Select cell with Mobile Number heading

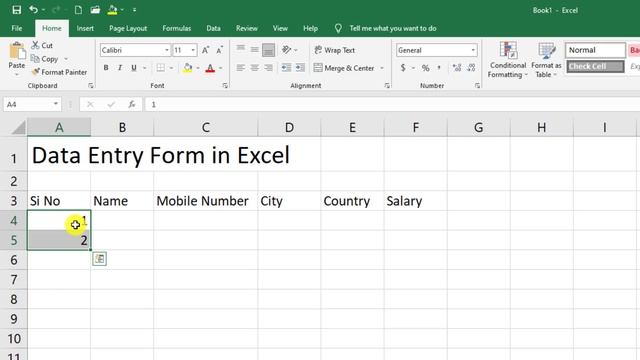point(206,201)
